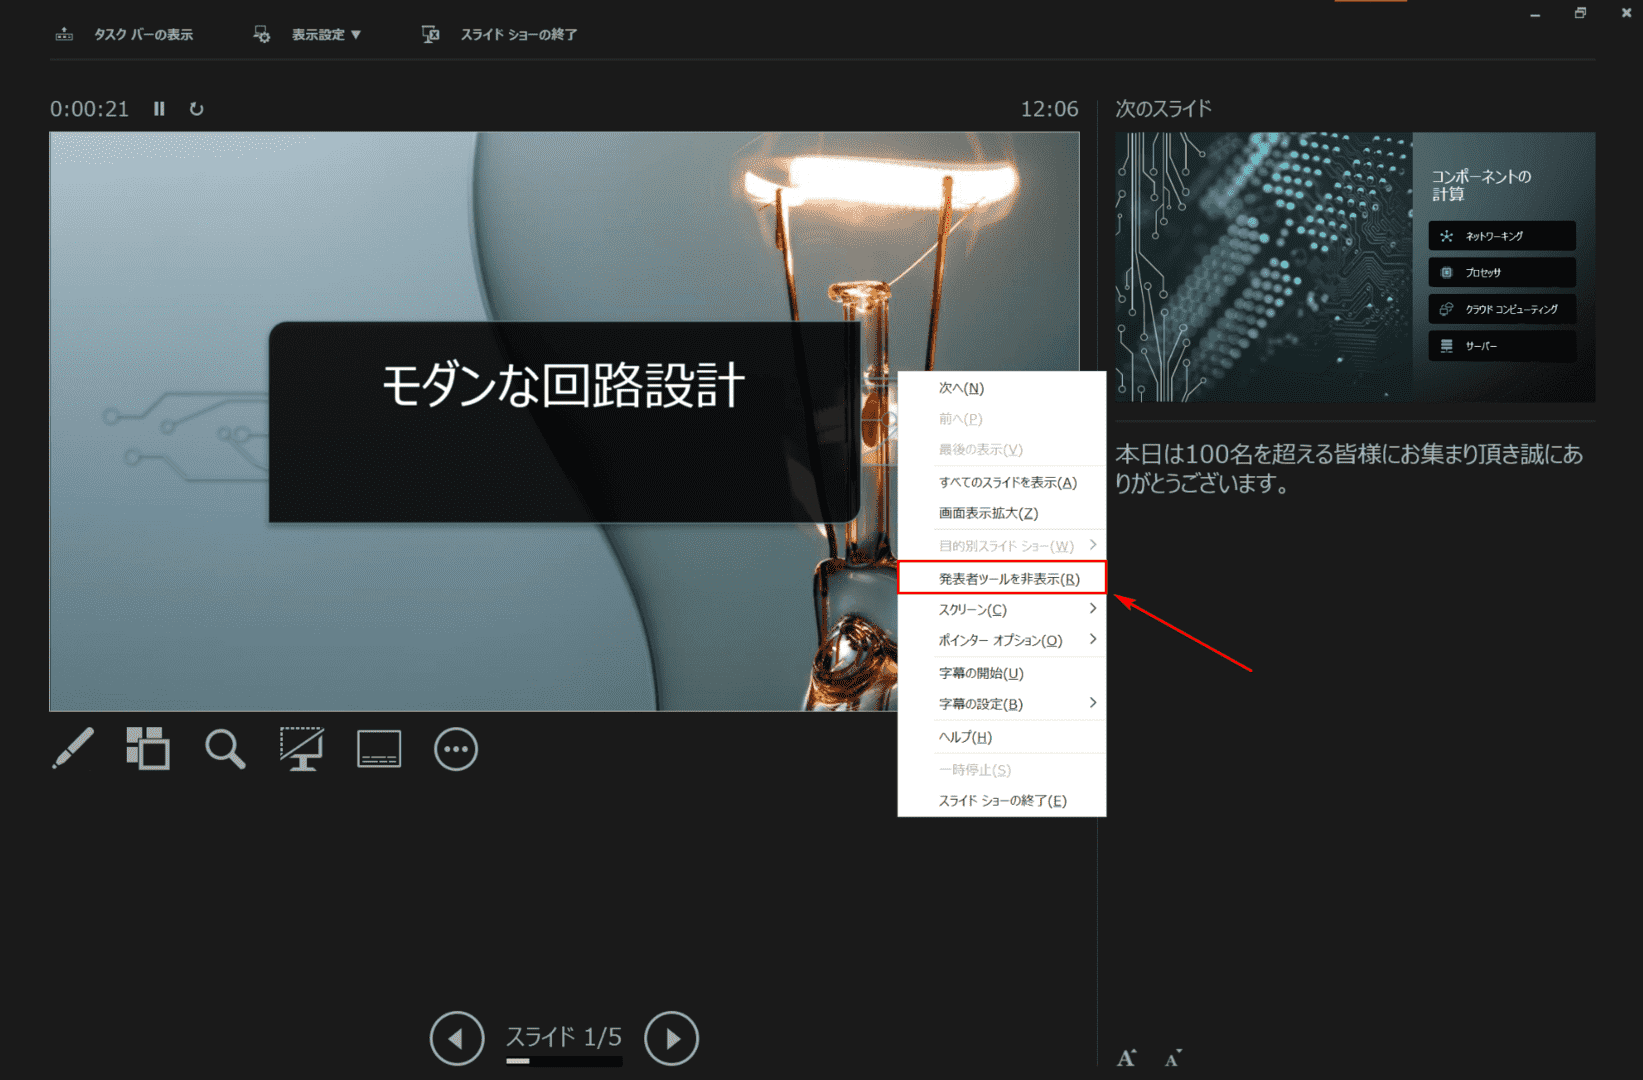Close the presenter view window

[1626, 14]
